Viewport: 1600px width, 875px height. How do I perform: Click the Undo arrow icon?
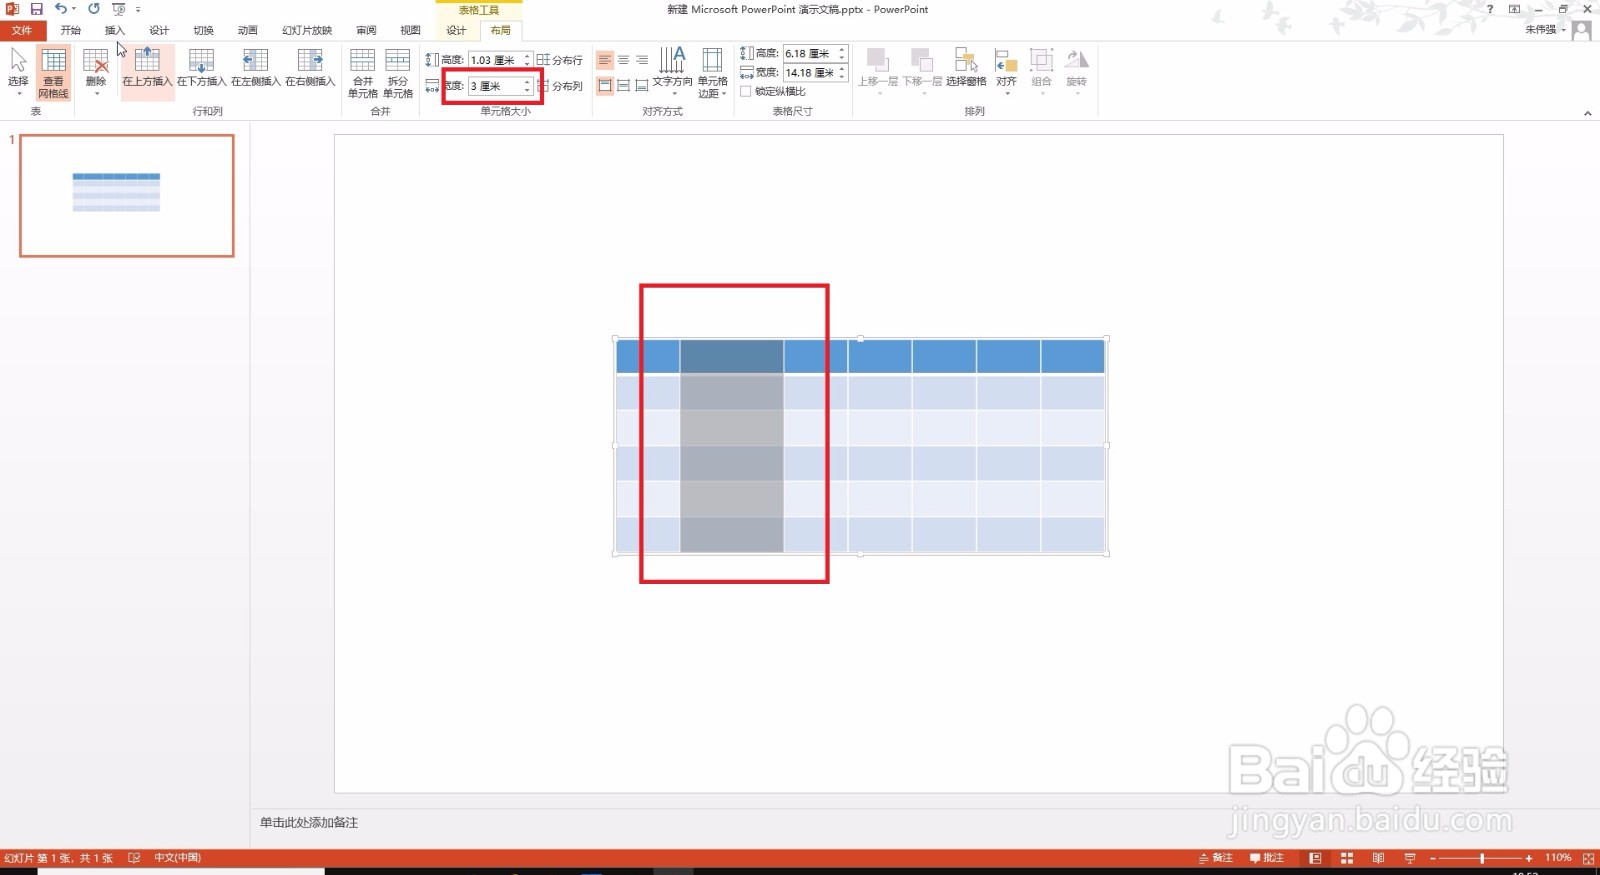(x=60, y=9)
